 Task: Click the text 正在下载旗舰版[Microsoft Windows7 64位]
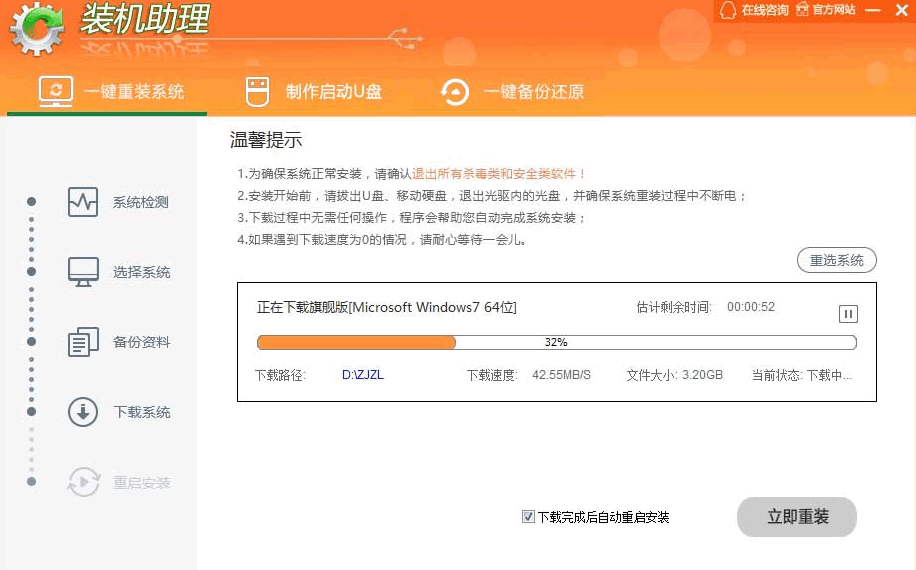387,307
